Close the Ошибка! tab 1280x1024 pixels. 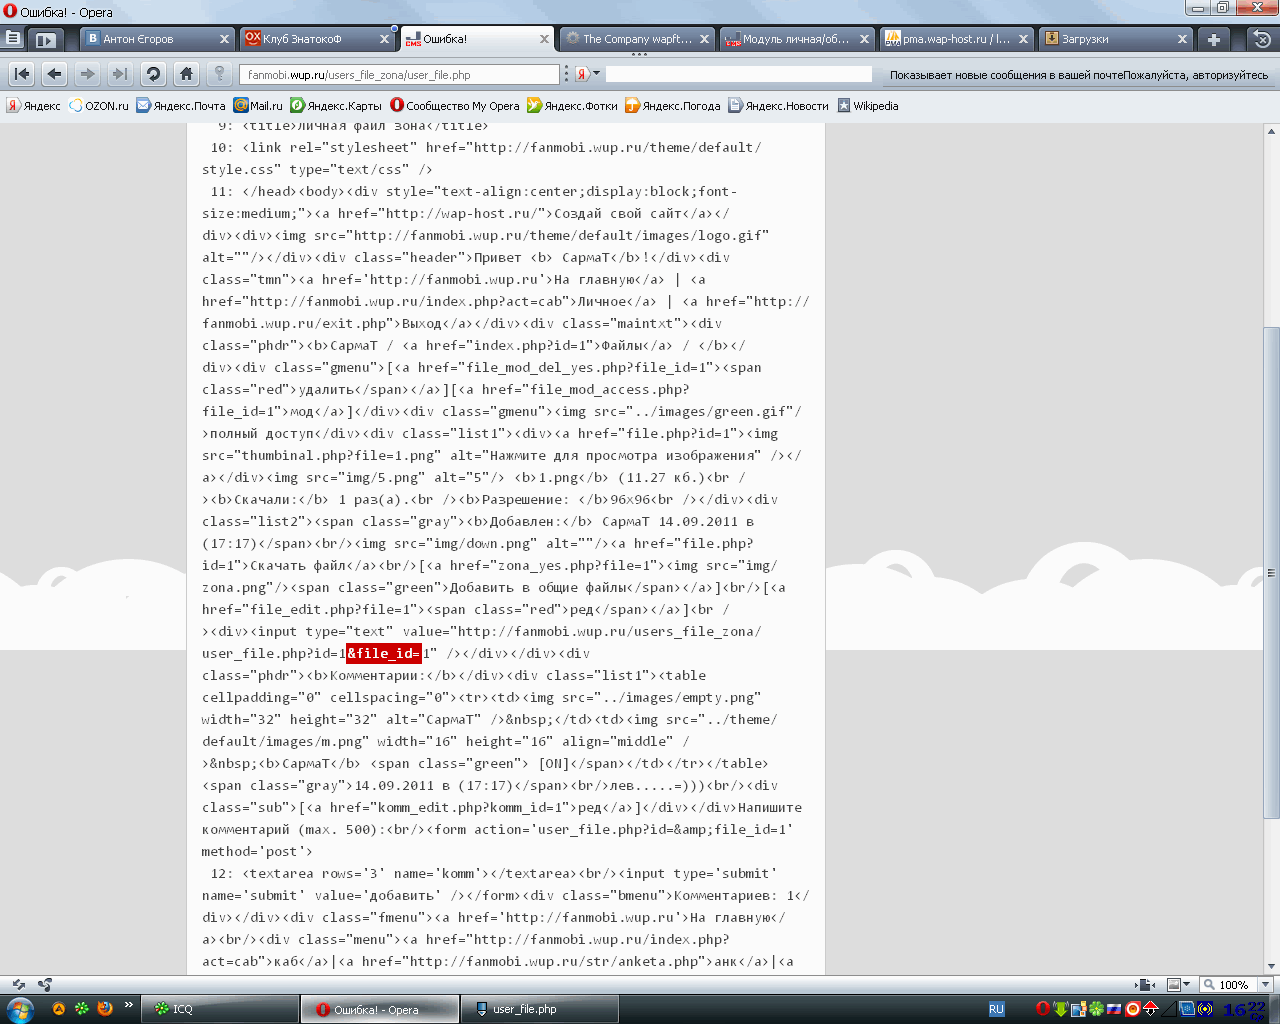click(x=544, y=39)
